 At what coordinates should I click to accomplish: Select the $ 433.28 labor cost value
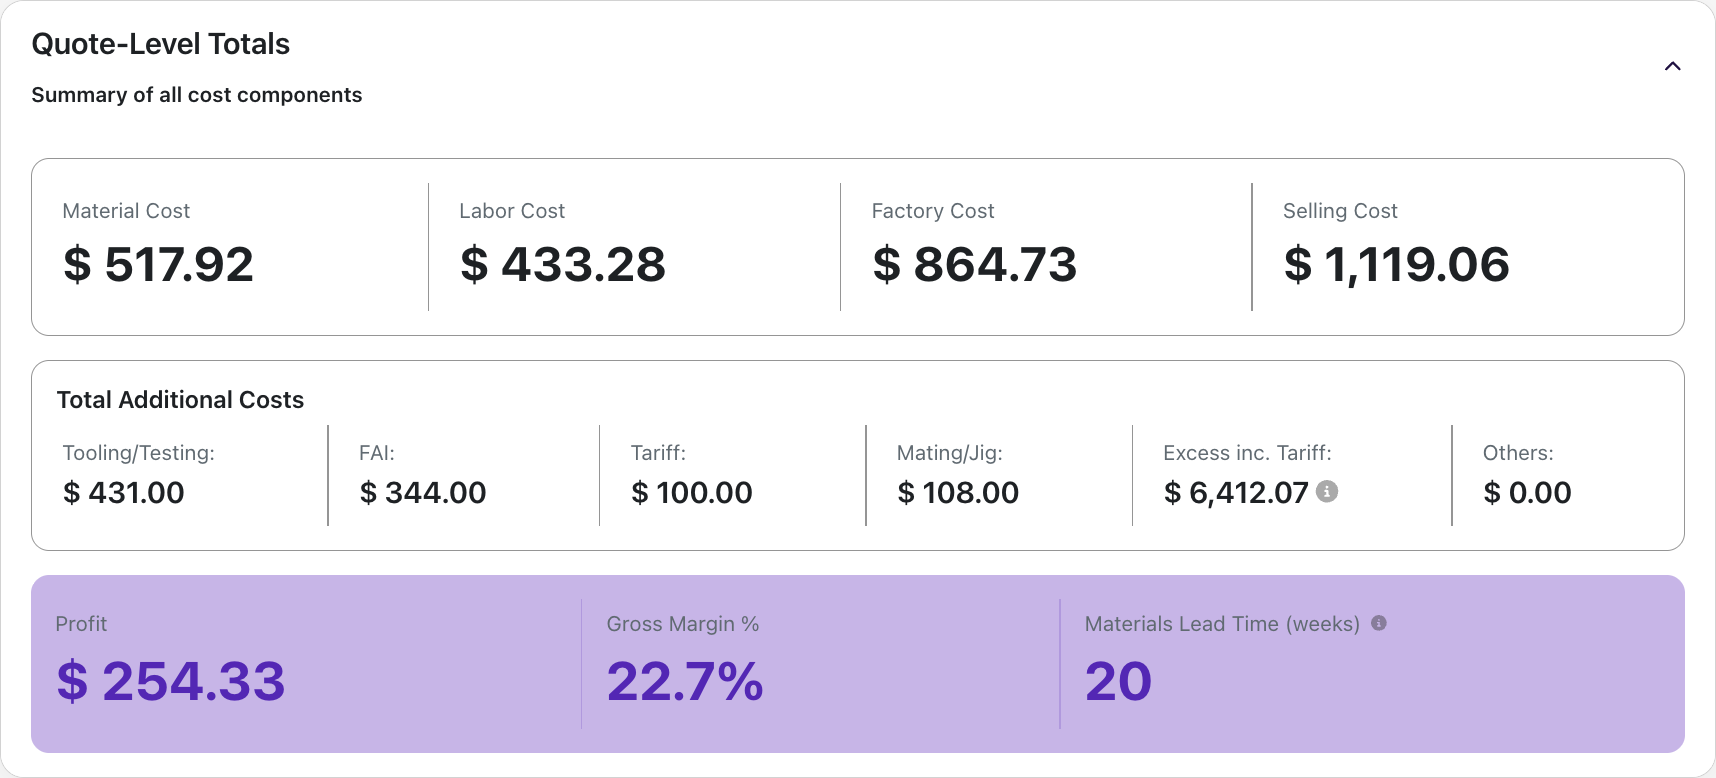pos(563,264)
